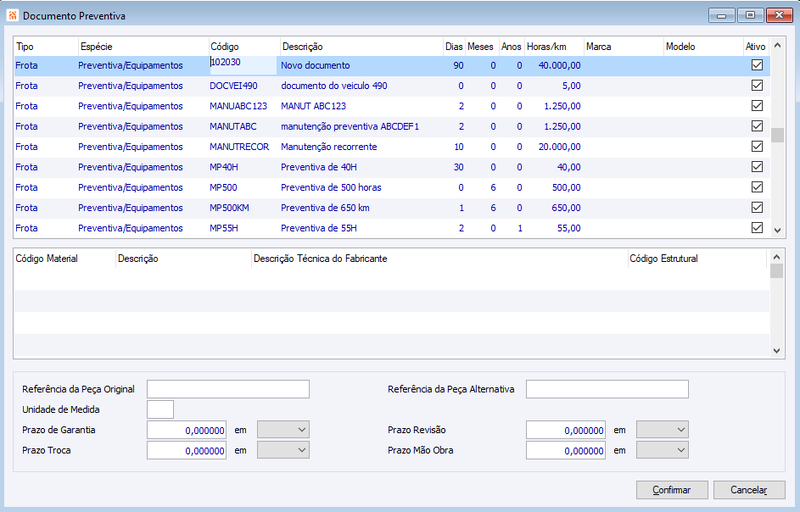Click material grid scroll up arrow
Screen dimensions: 800x512
(777, 257)
